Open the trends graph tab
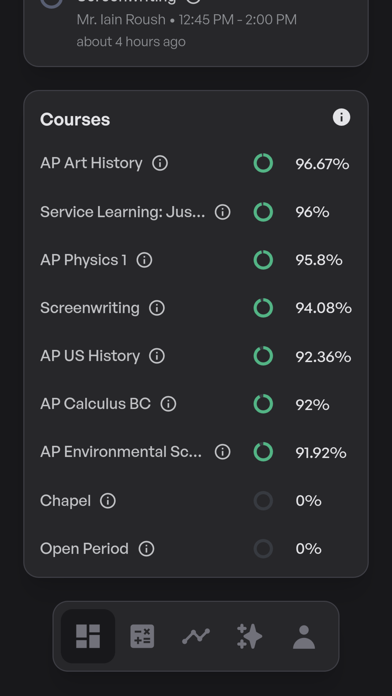 pos(196,636)
